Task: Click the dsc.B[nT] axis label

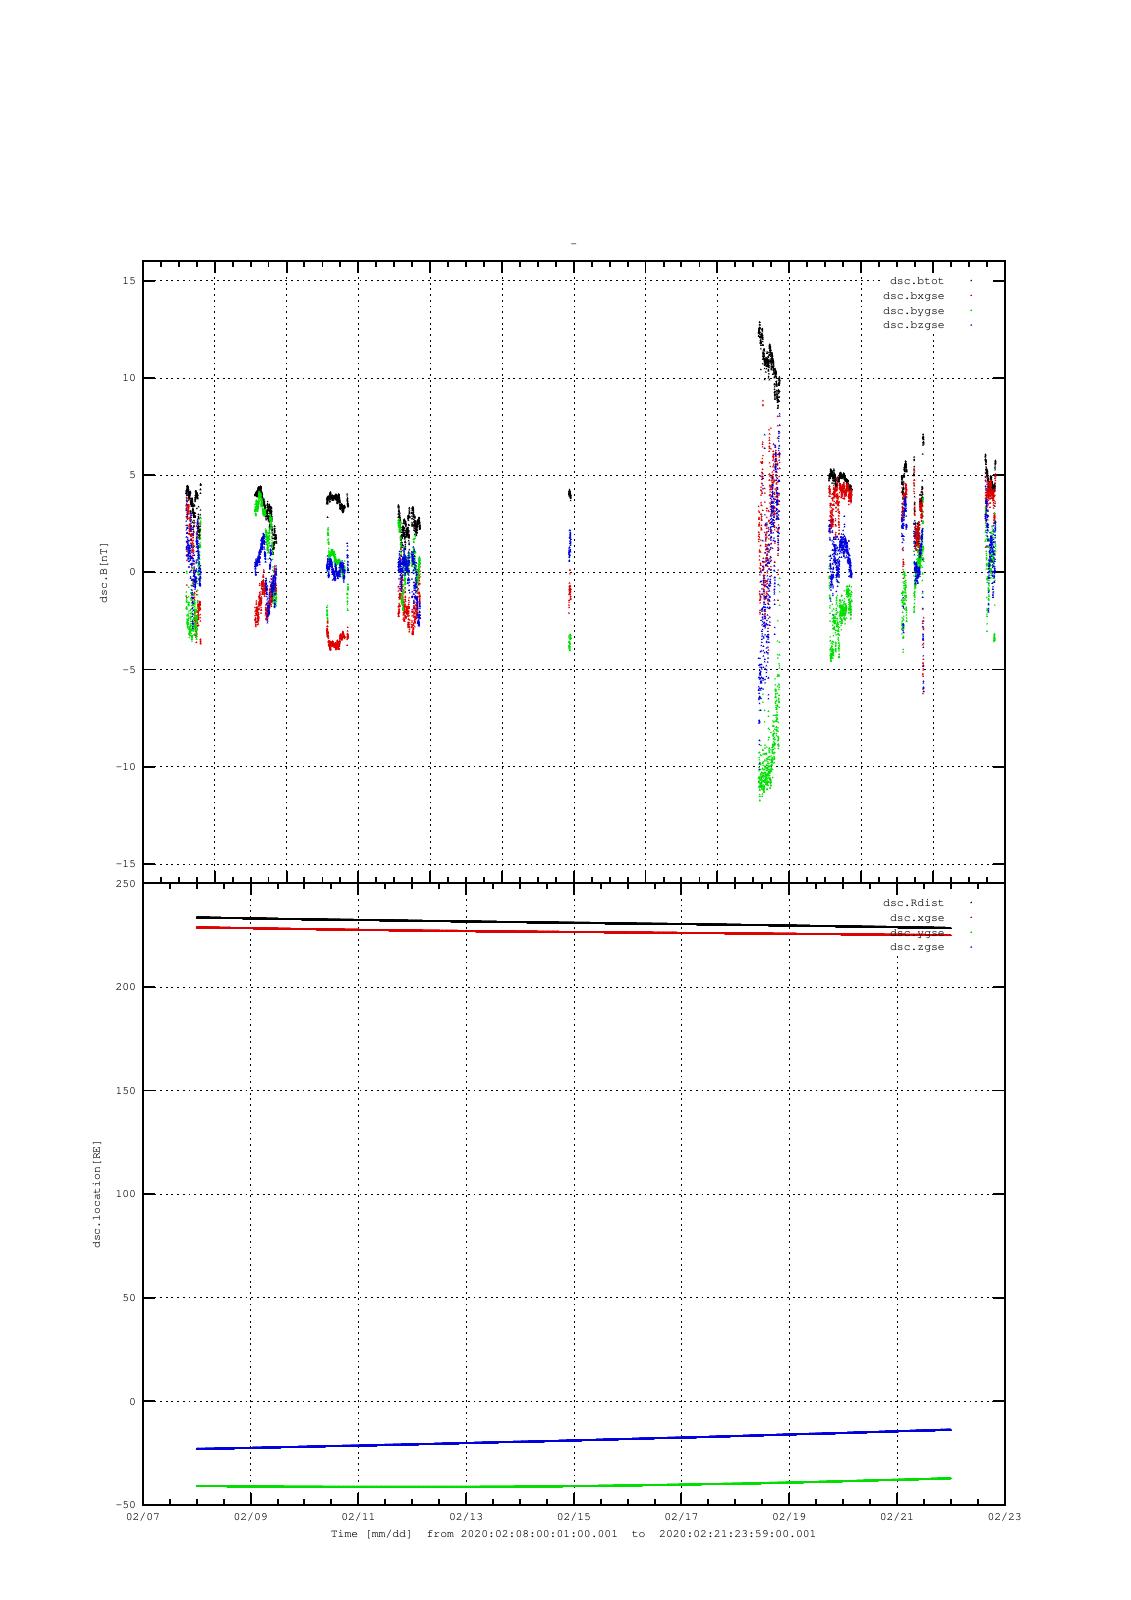Action: point(103,572)
